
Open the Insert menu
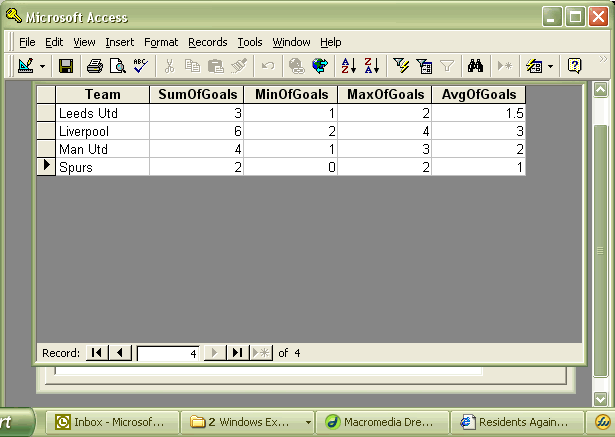pyautogui.click(x=120, y=42)
